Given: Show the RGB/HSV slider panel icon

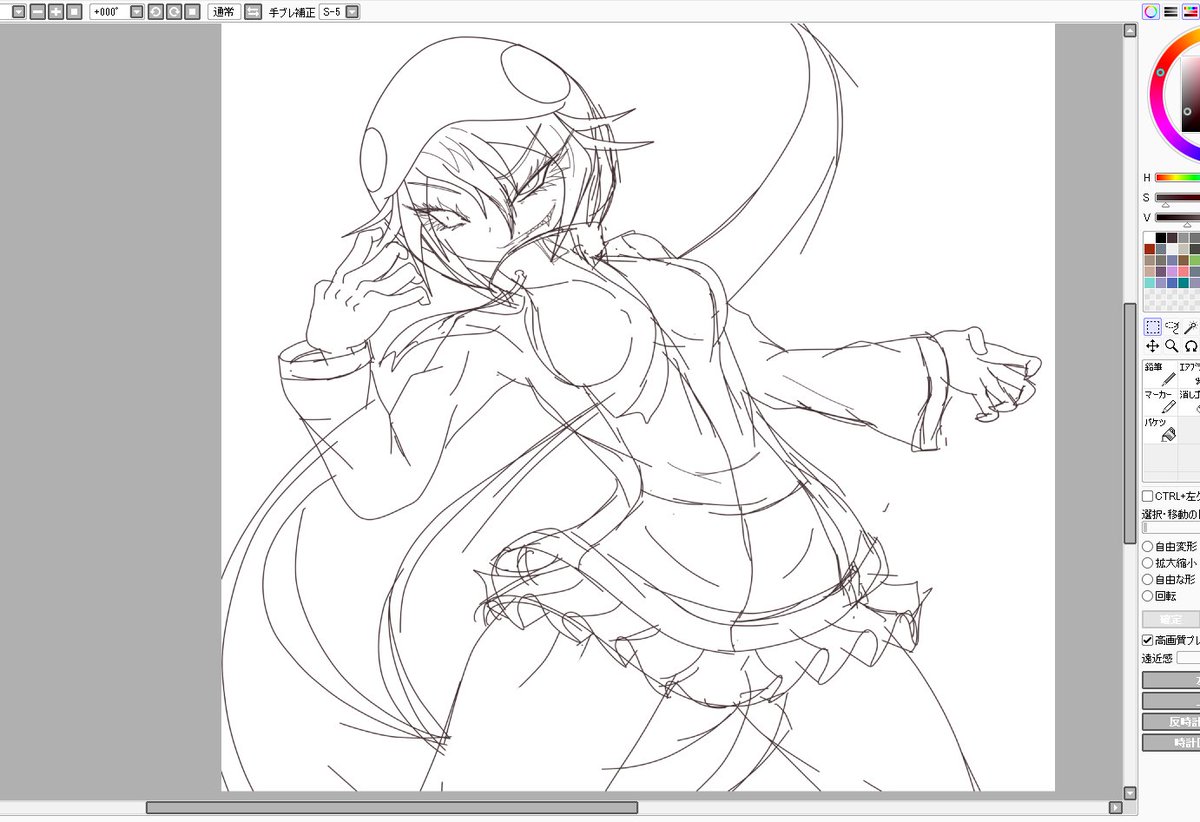Looking at the screenshot, I should pos(1170,11).
